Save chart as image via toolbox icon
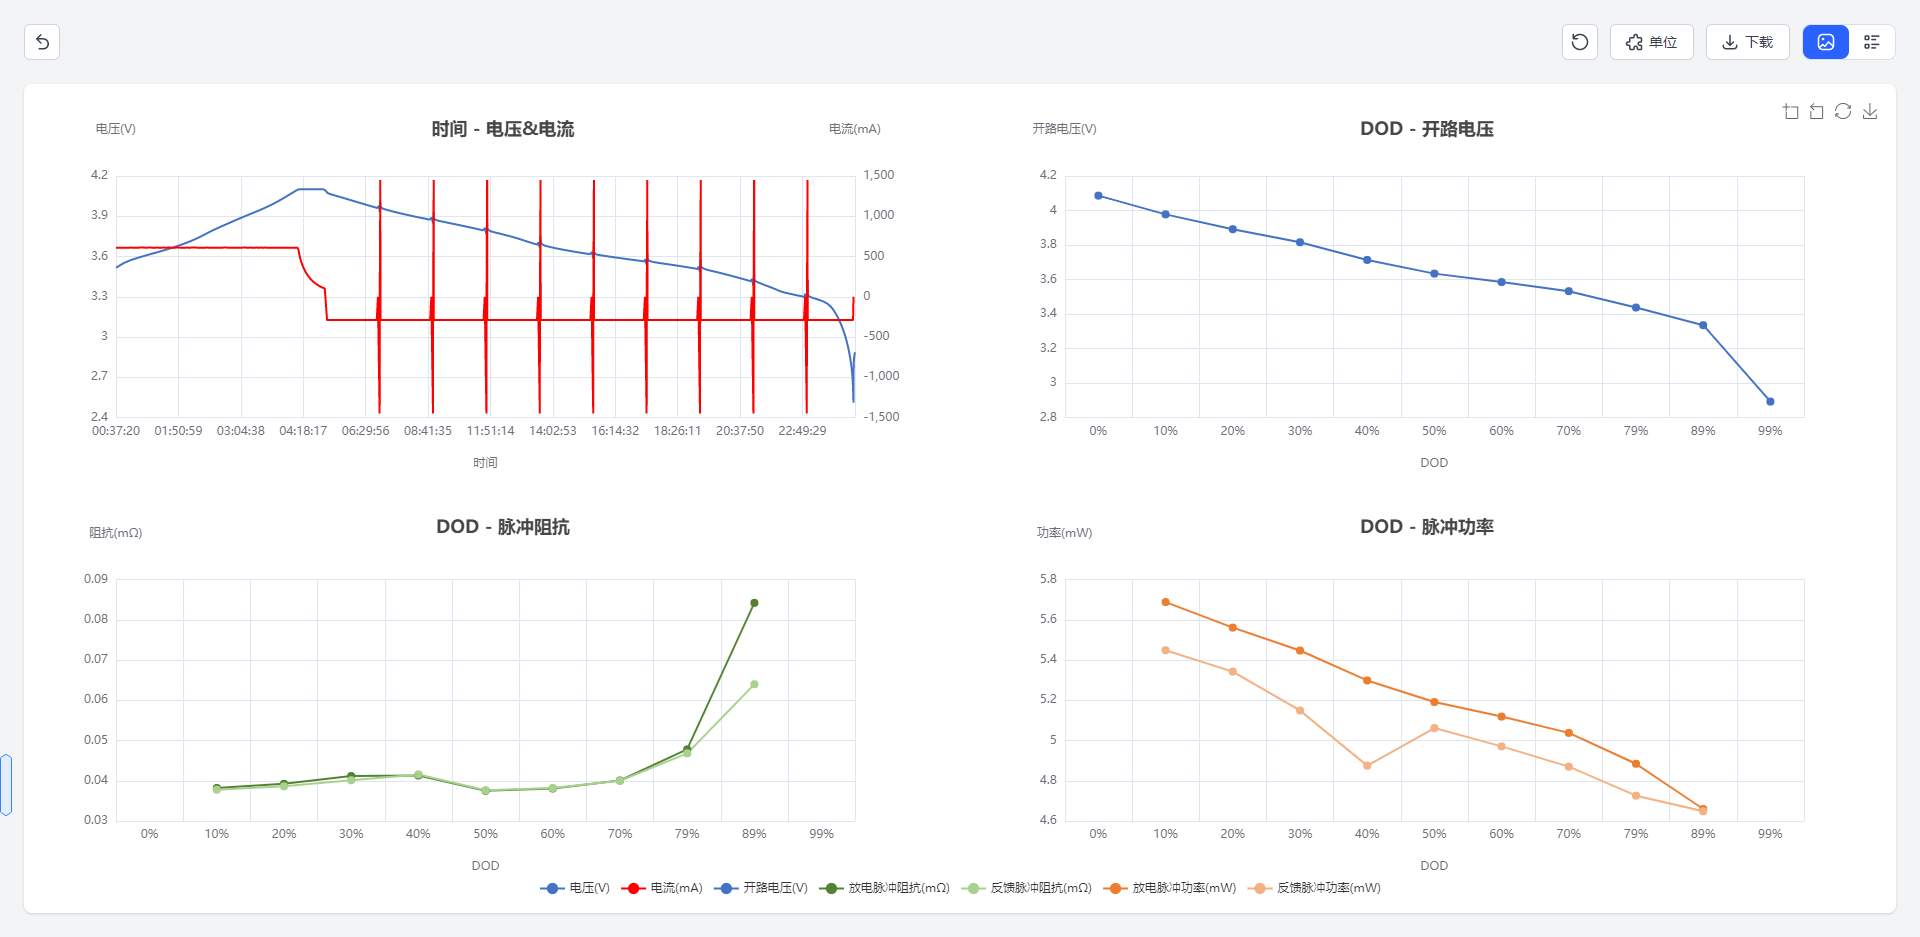Viewport: 1920px width, 937px height. 1870,111
